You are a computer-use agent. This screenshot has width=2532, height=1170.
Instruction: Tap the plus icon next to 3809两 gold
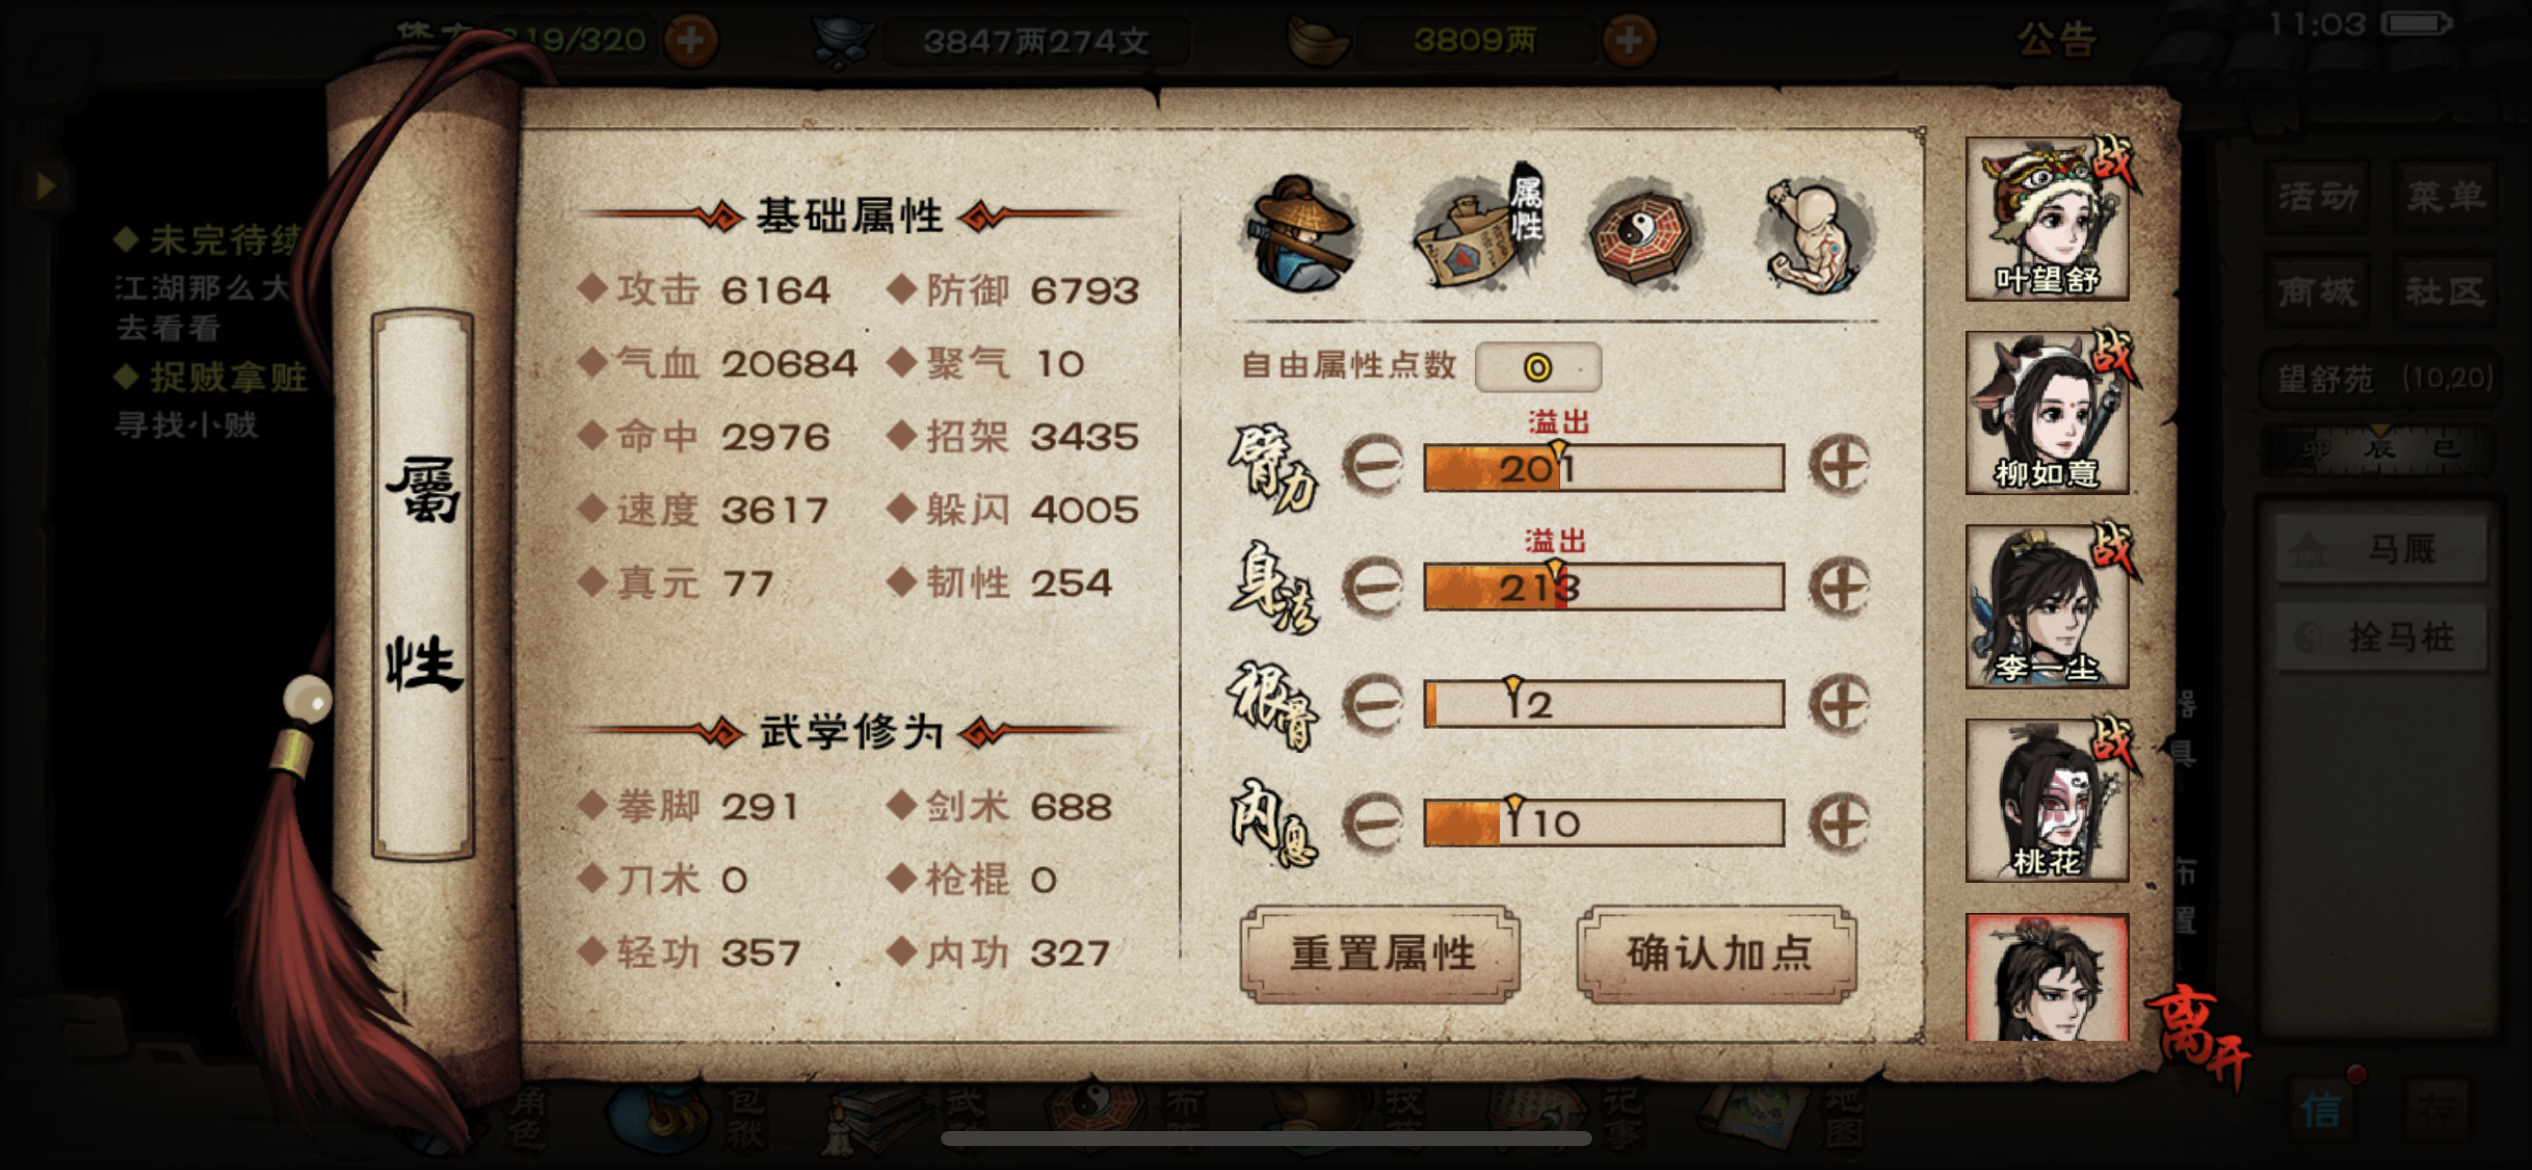point(1629,40)
